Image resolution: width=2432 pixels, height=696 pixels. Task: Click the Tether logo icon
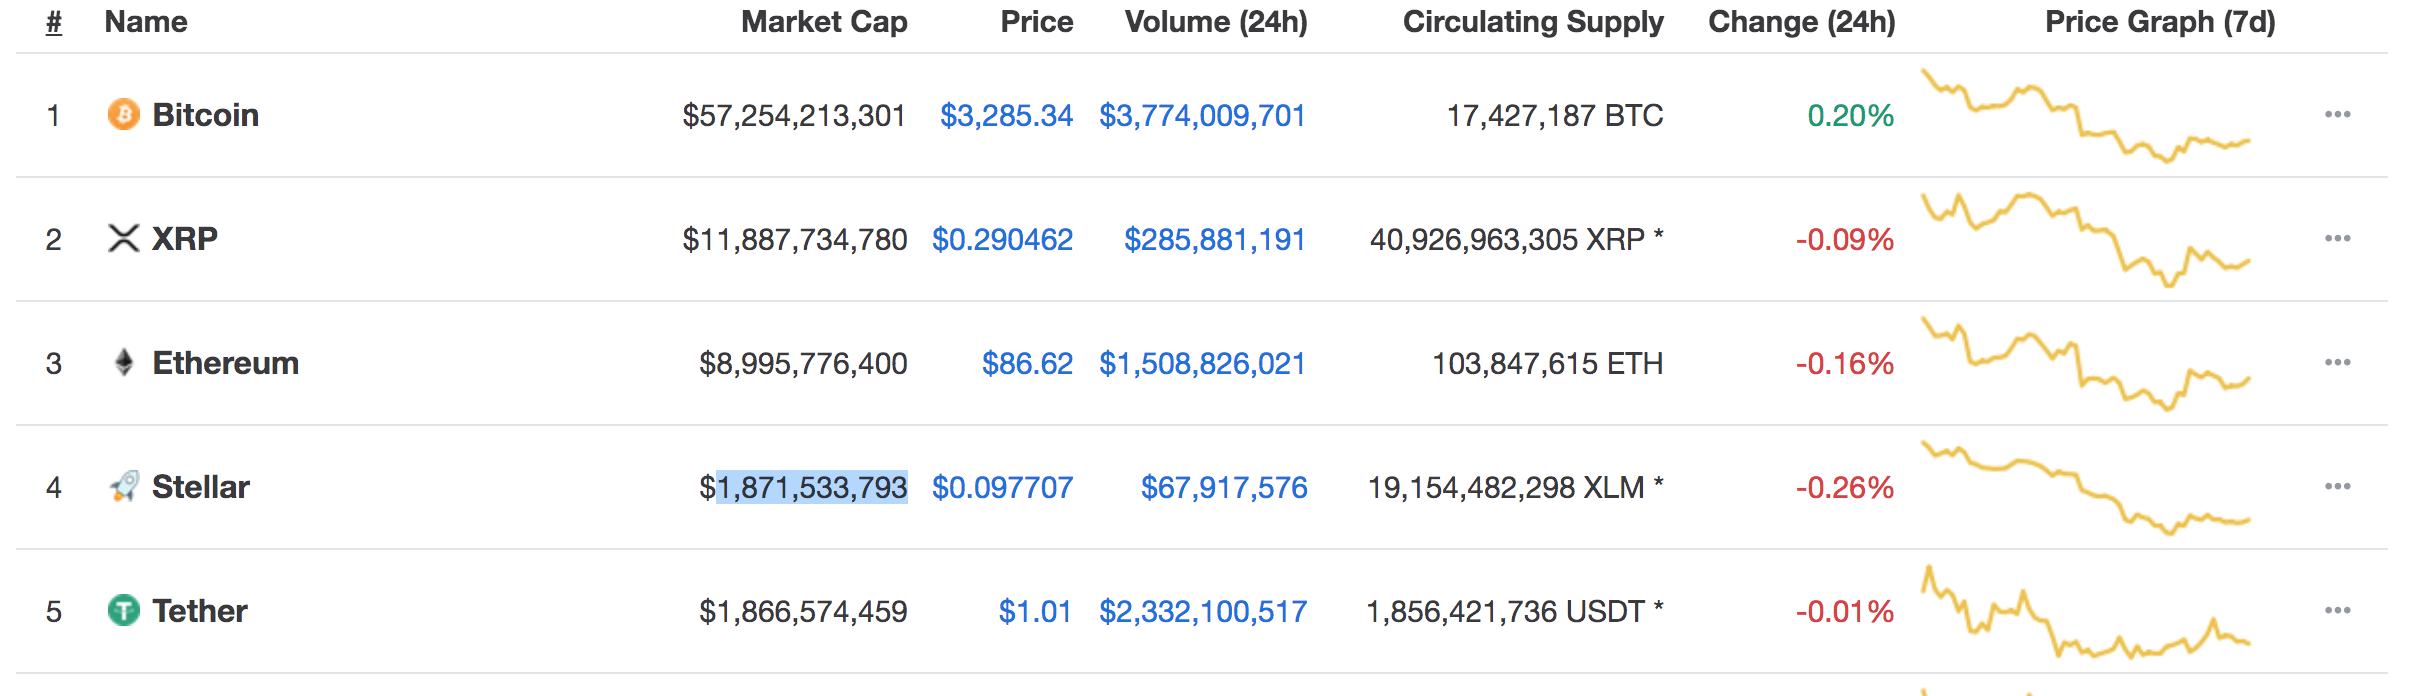[x=123, y=610]
